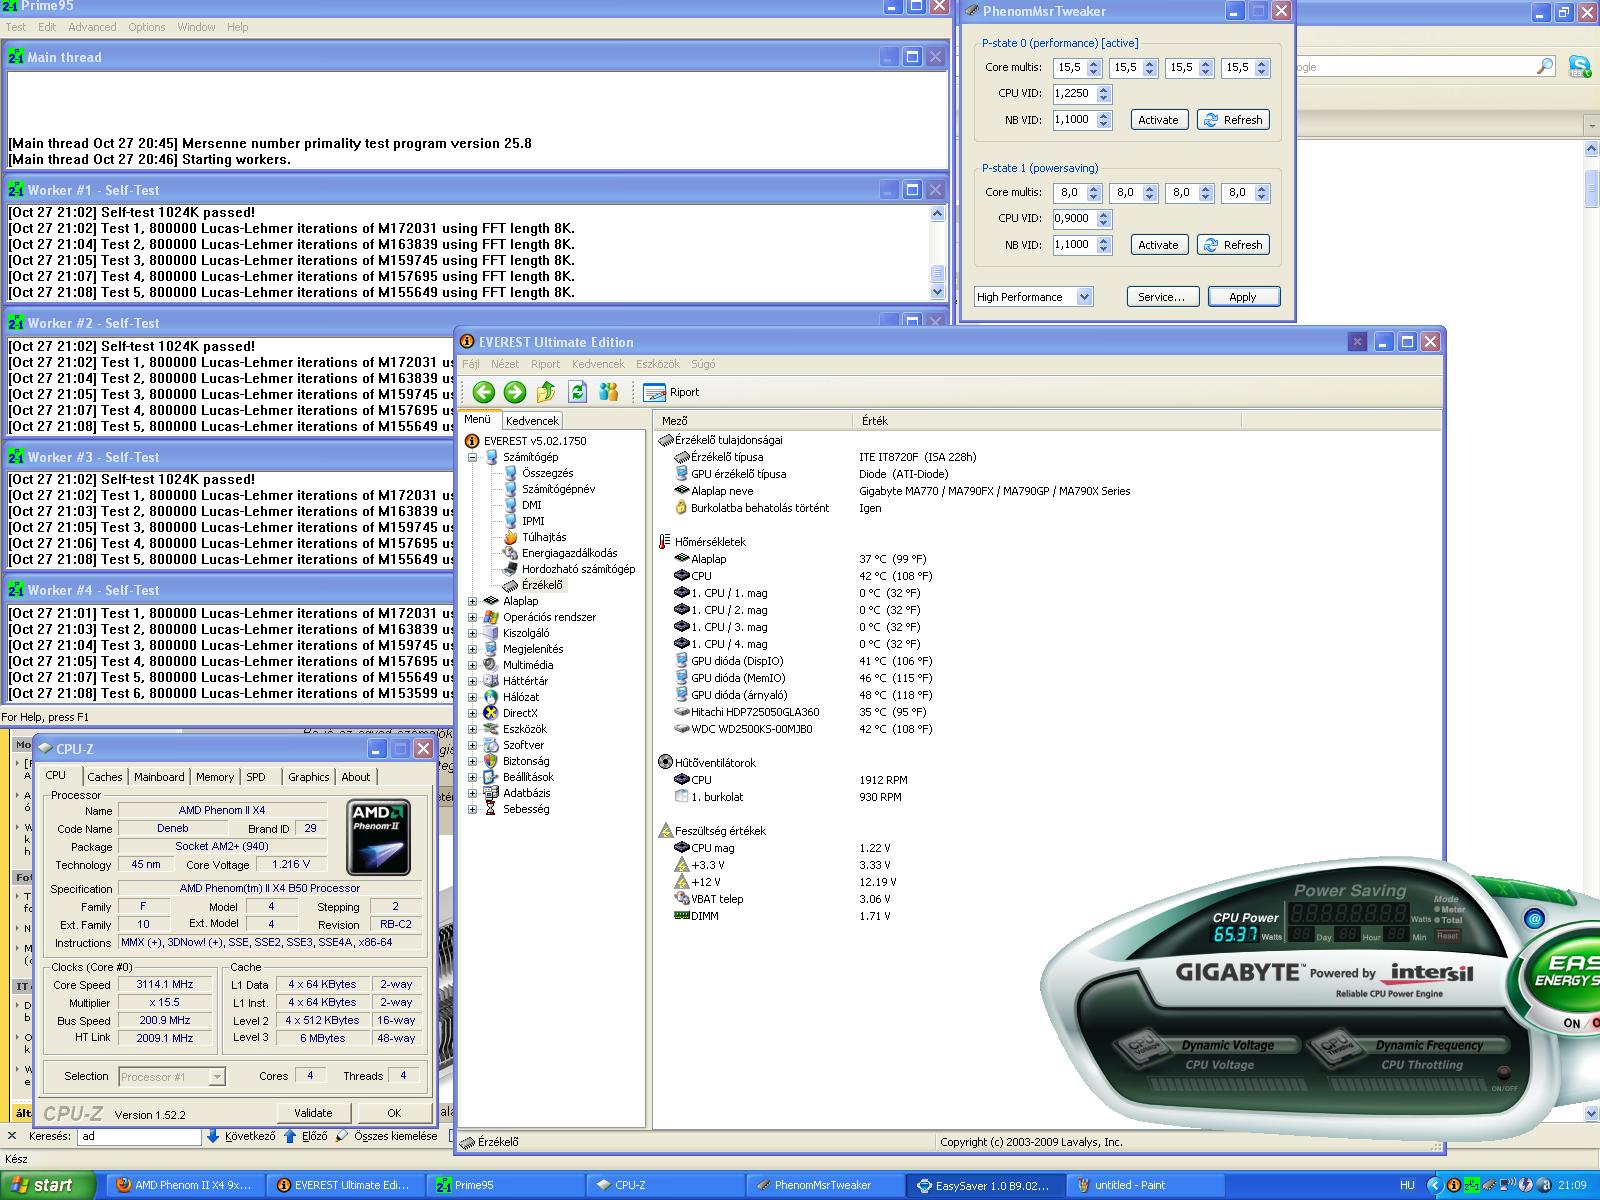
Task: Expand the Kiszolgáló tree node
Action: [473, 633]
